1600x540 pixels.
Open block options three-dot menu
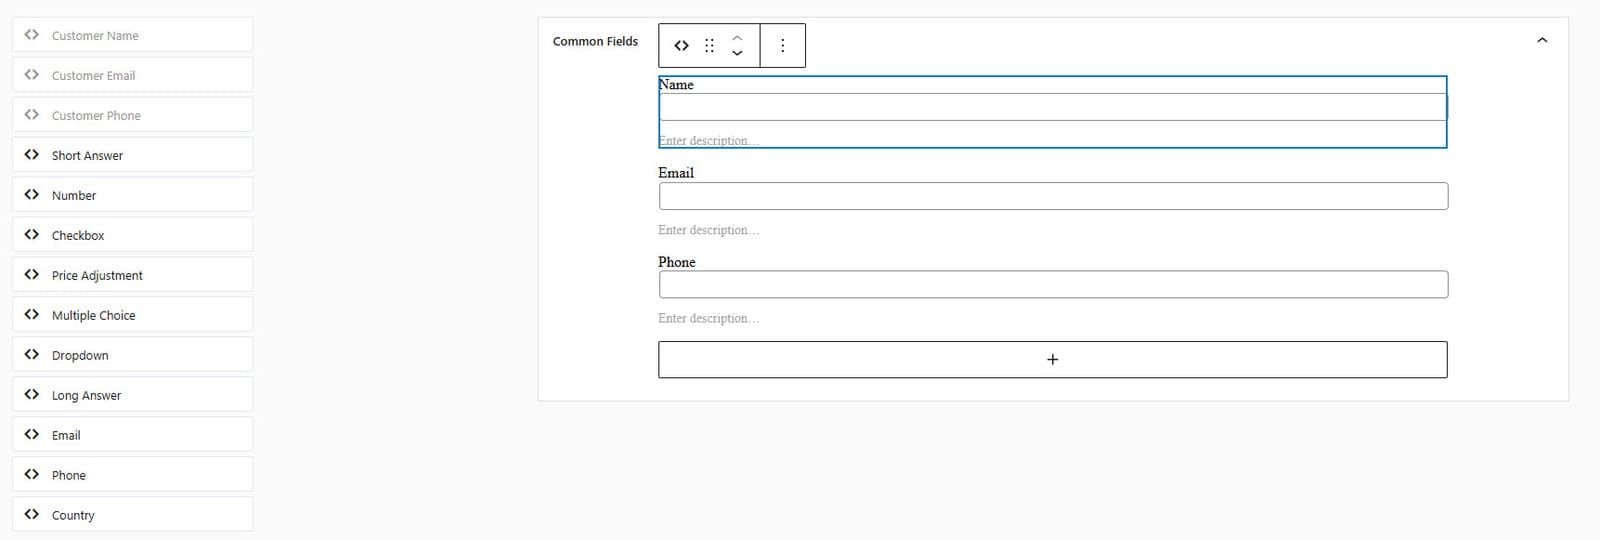783,45
